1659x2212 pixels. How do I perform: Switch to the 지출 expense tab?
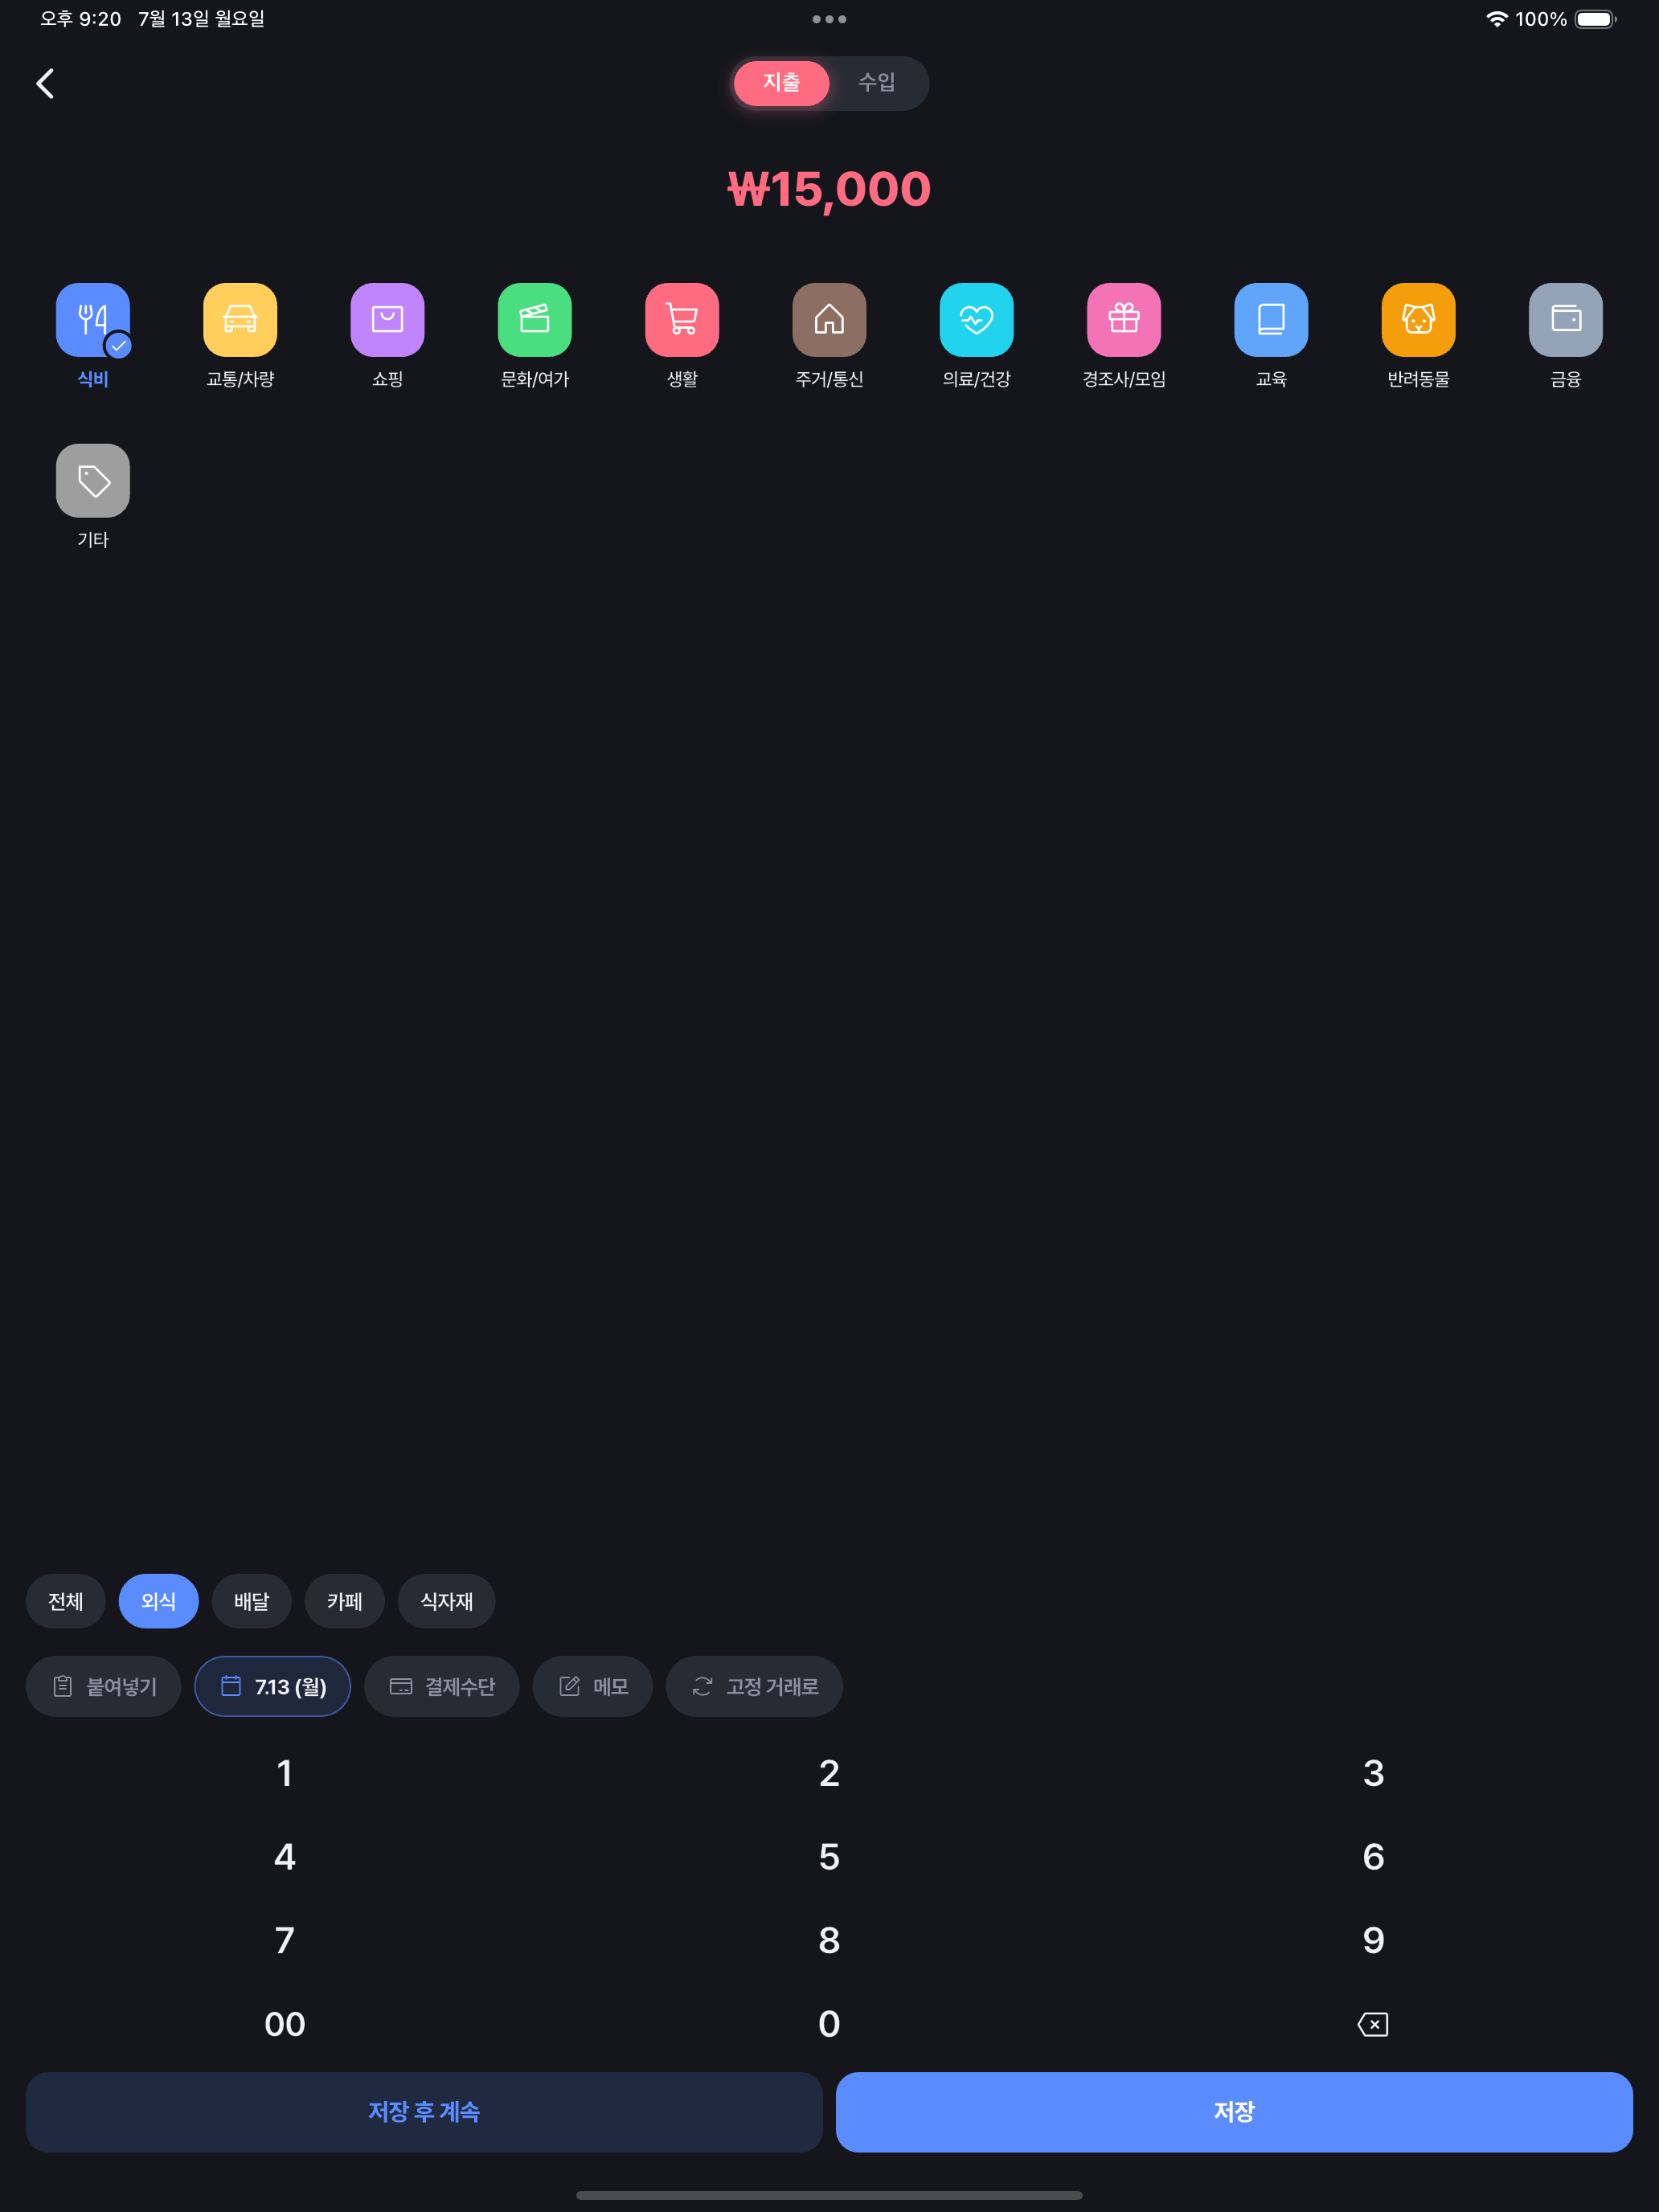point(781,83)
